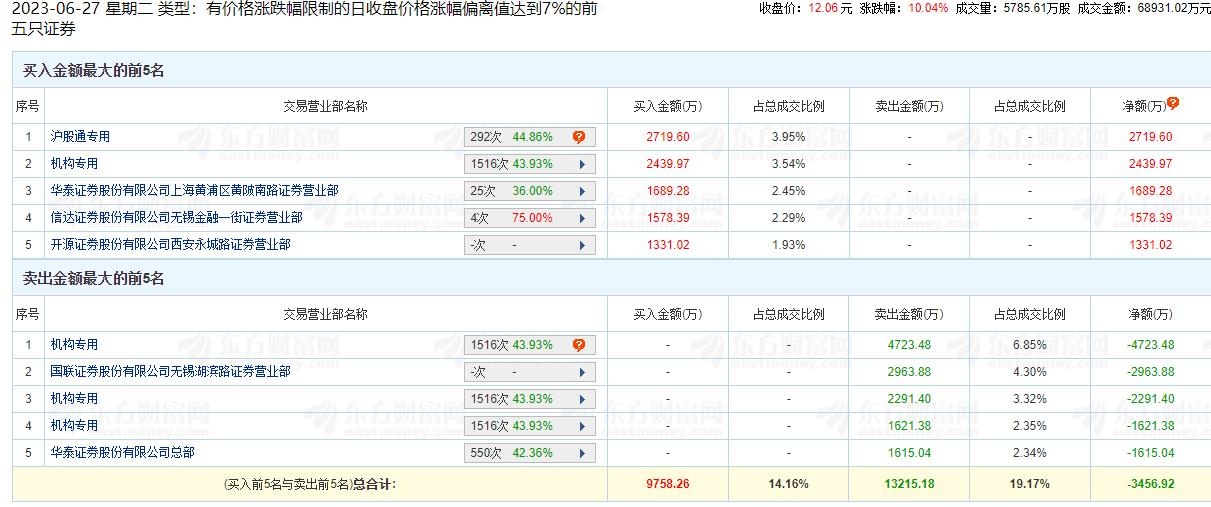Click question icon in top sell-list 机构专用 row

pos(578,345)
